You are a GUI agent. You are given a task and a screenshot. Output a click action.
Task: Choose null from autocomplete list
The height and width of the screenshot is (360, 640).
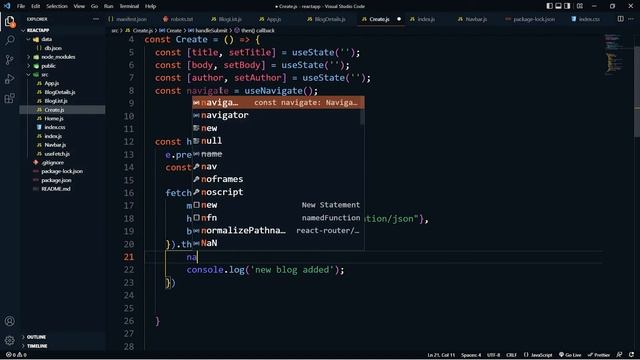[x=278, y=141]
